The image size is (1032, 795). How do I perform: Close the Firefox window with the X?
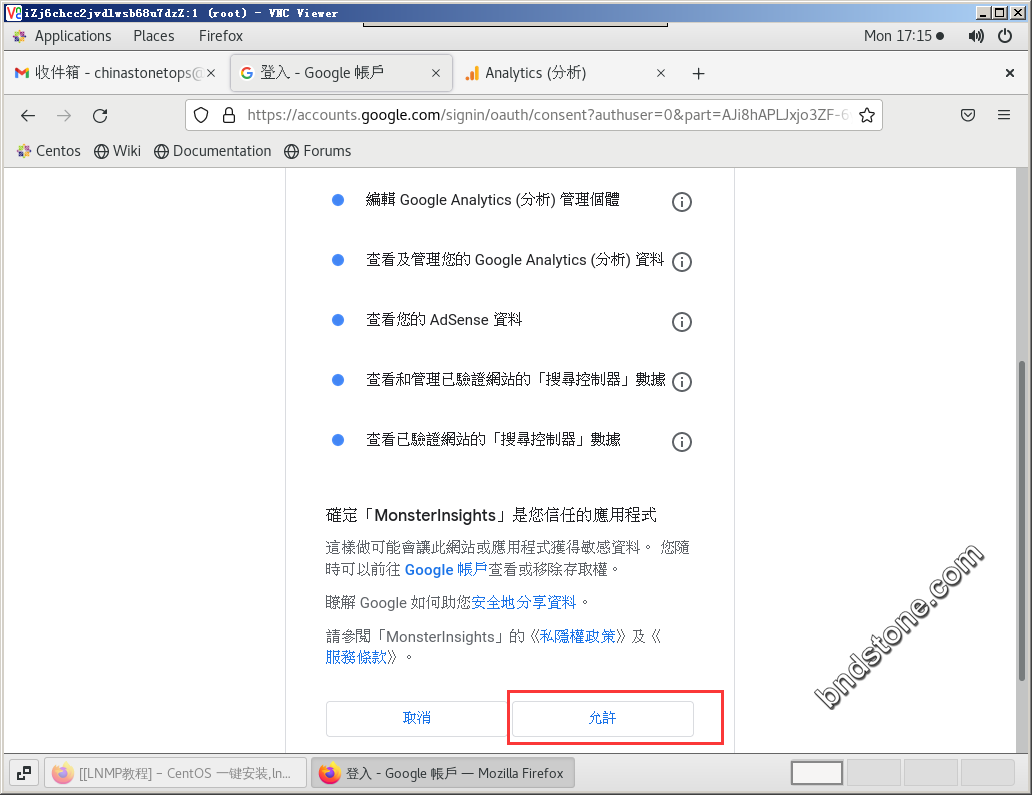(x=1010, y=73)
